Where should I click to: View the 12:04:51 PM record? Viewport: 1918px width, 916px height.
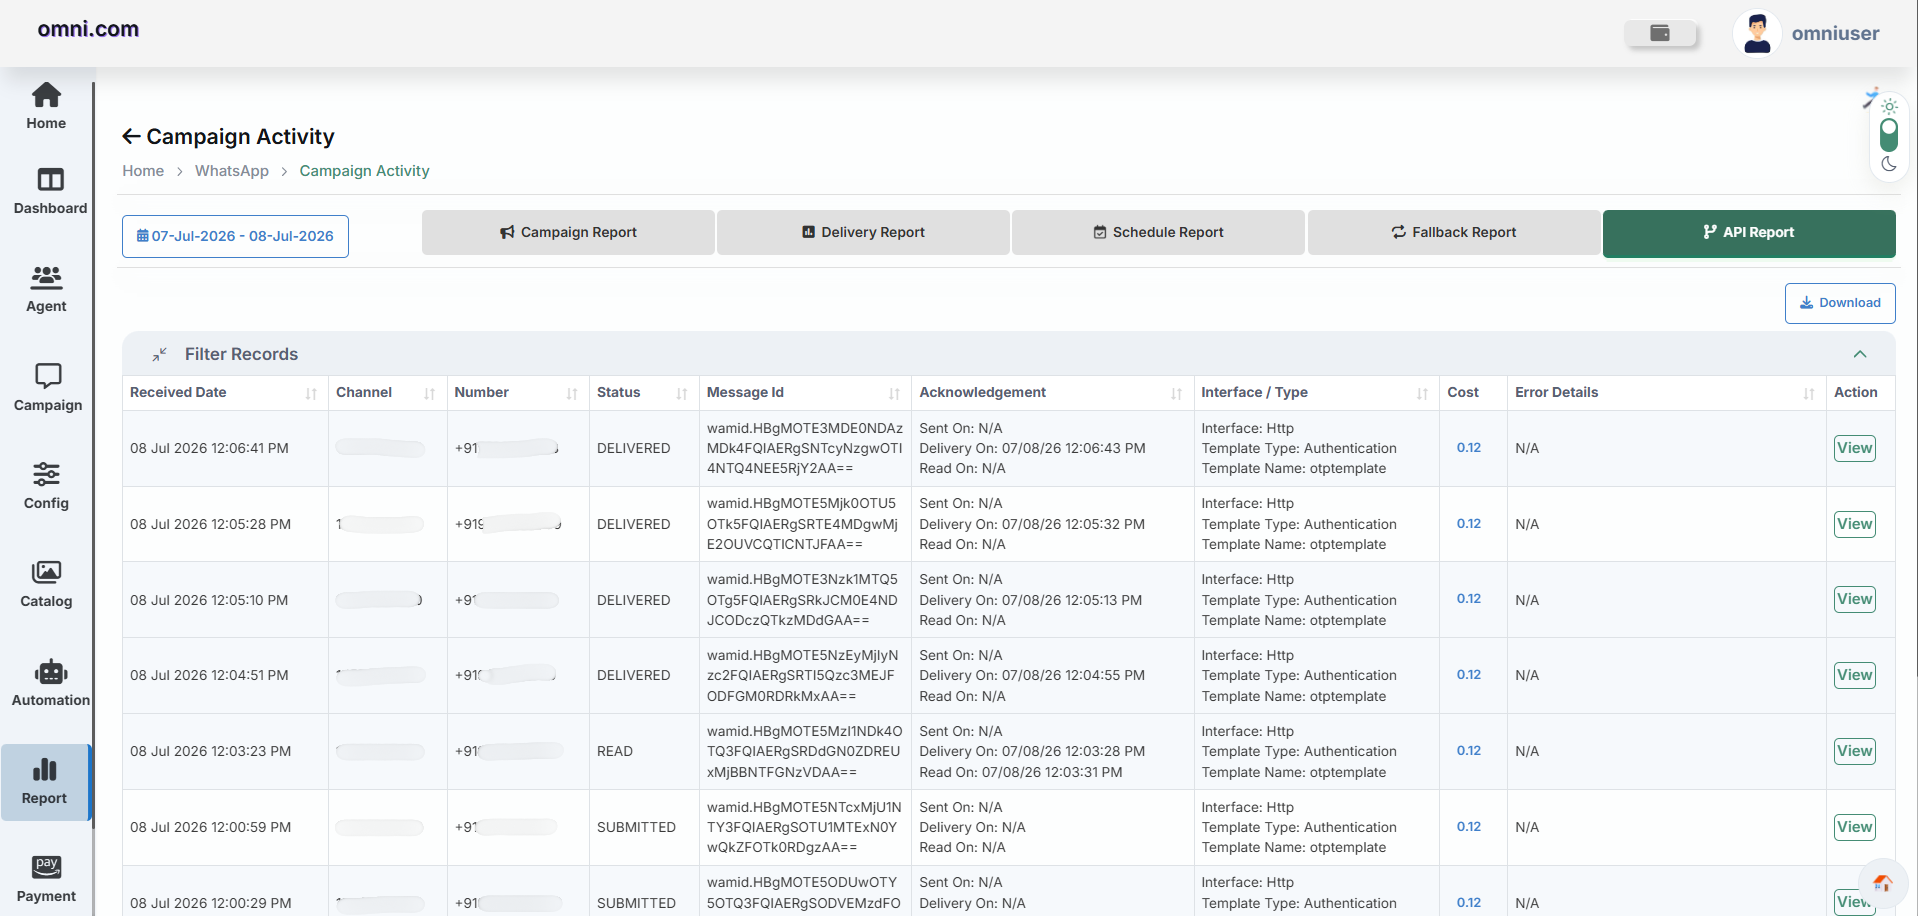tap(1855, 675)
